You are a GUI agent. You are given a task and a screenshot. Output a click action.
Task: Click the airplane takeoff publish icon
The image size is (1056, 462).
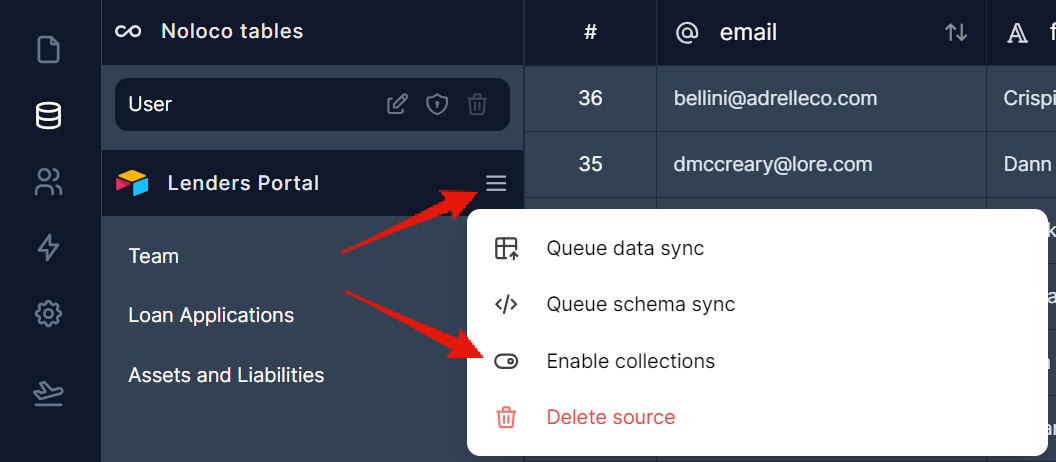click(48, 394)
